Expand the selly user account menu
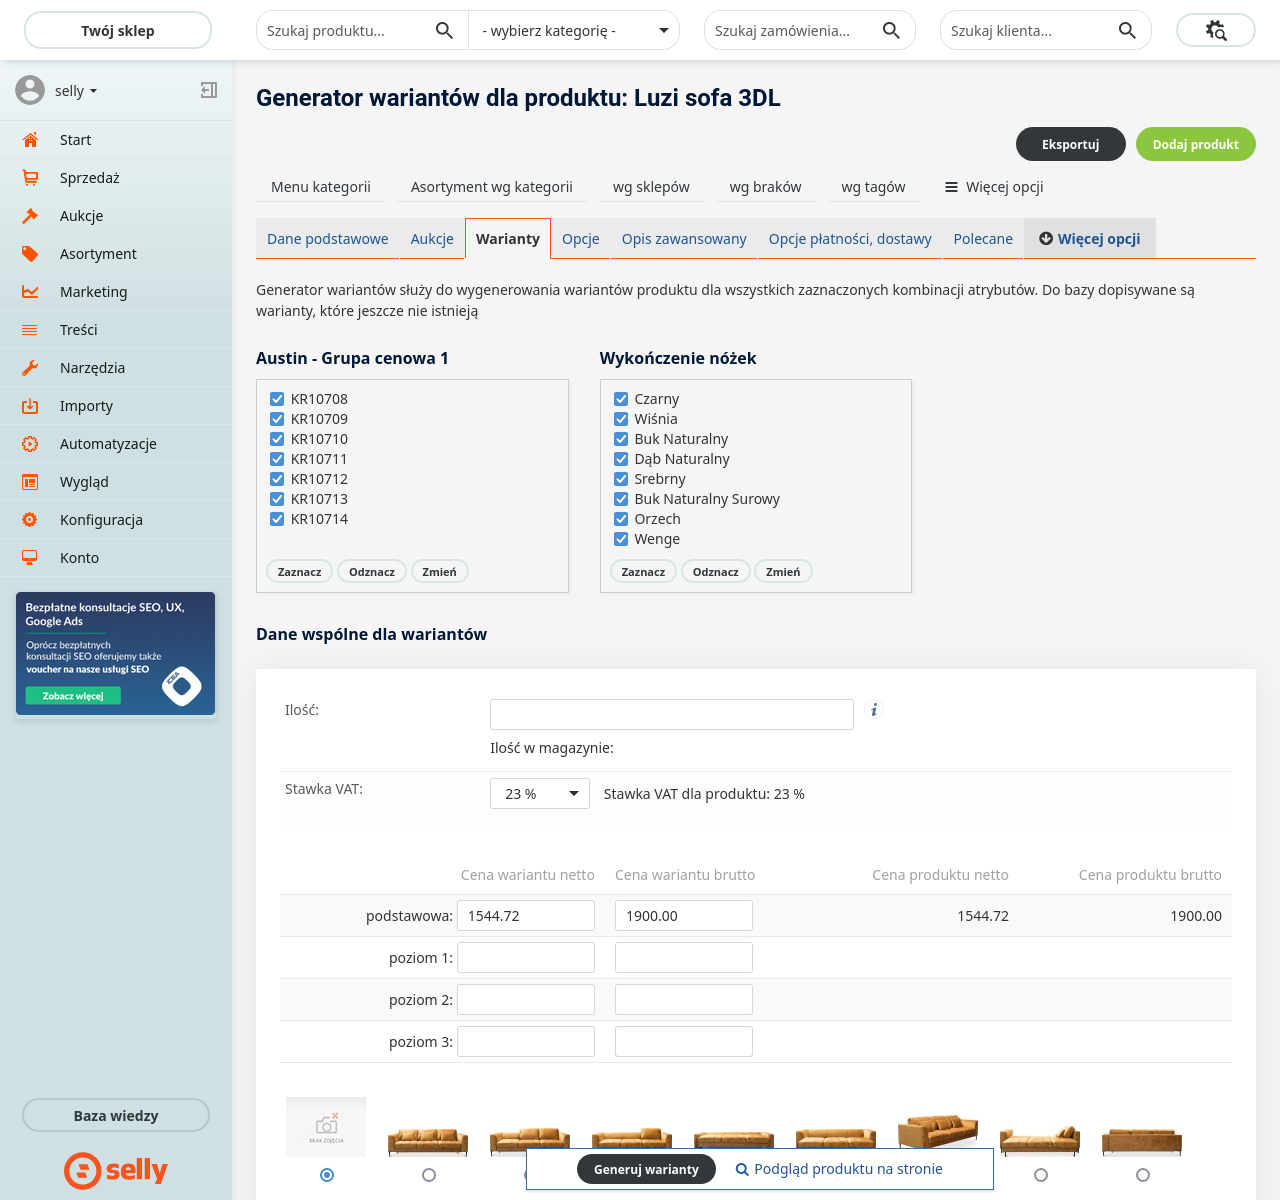 tap(76, 91)
